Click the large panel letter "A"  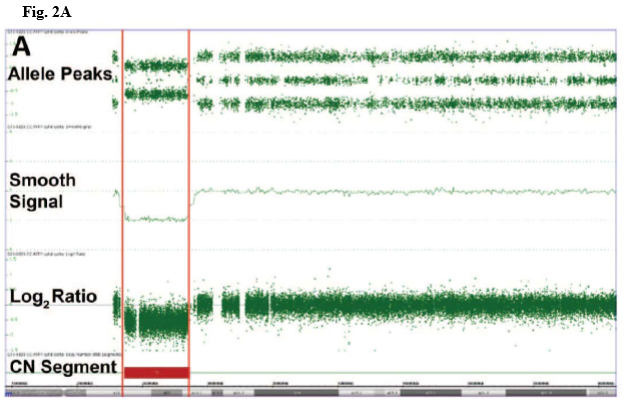tap(21, 47)
